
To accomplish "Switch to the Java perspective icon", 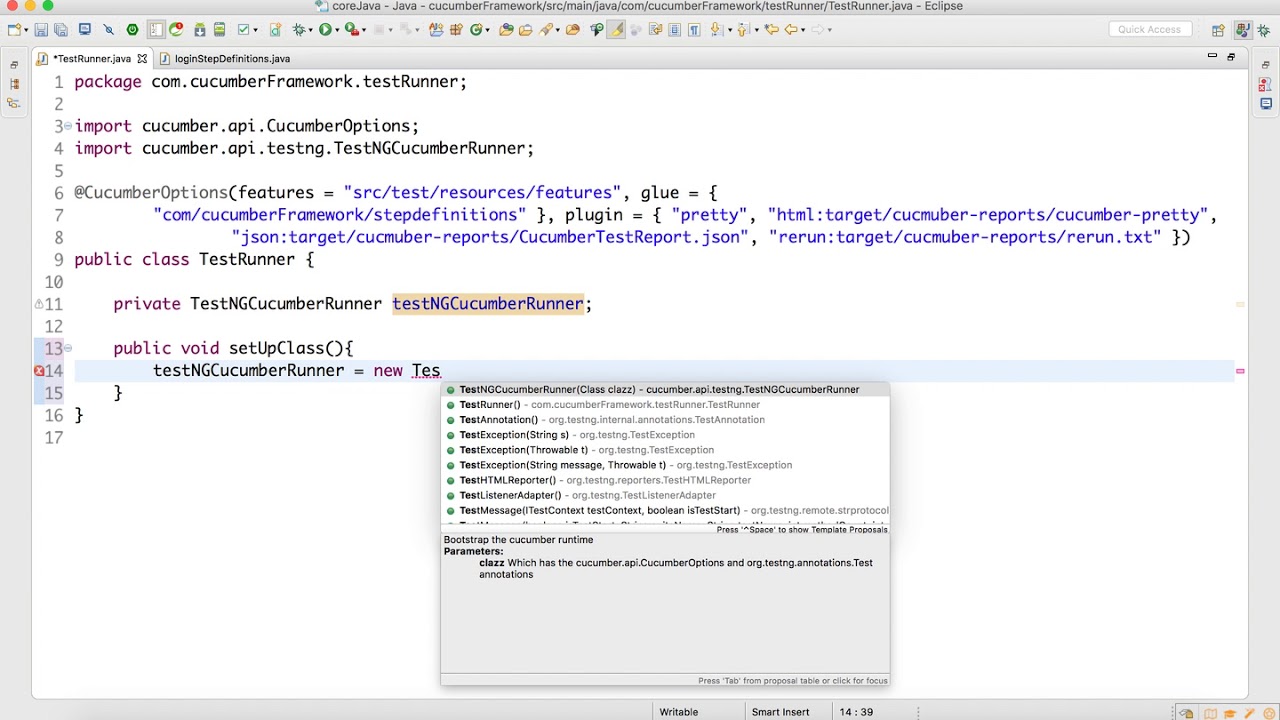I will coord(1242,30).
